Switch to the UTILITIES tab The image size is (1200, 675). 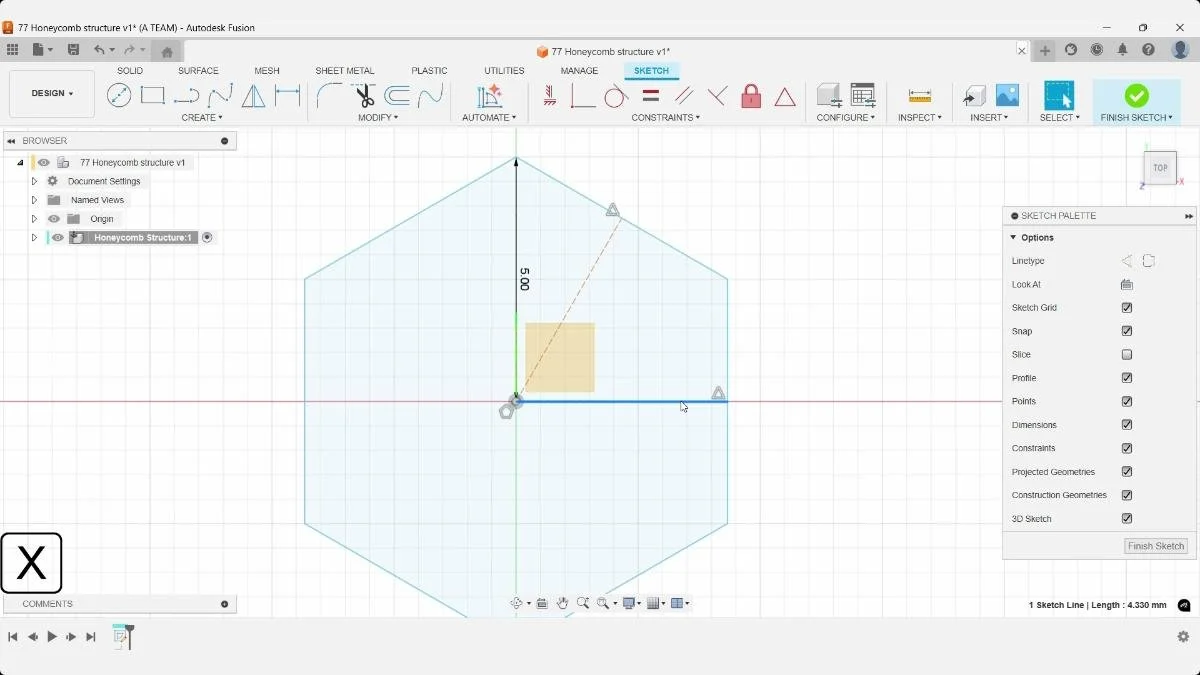pos(504,71)
